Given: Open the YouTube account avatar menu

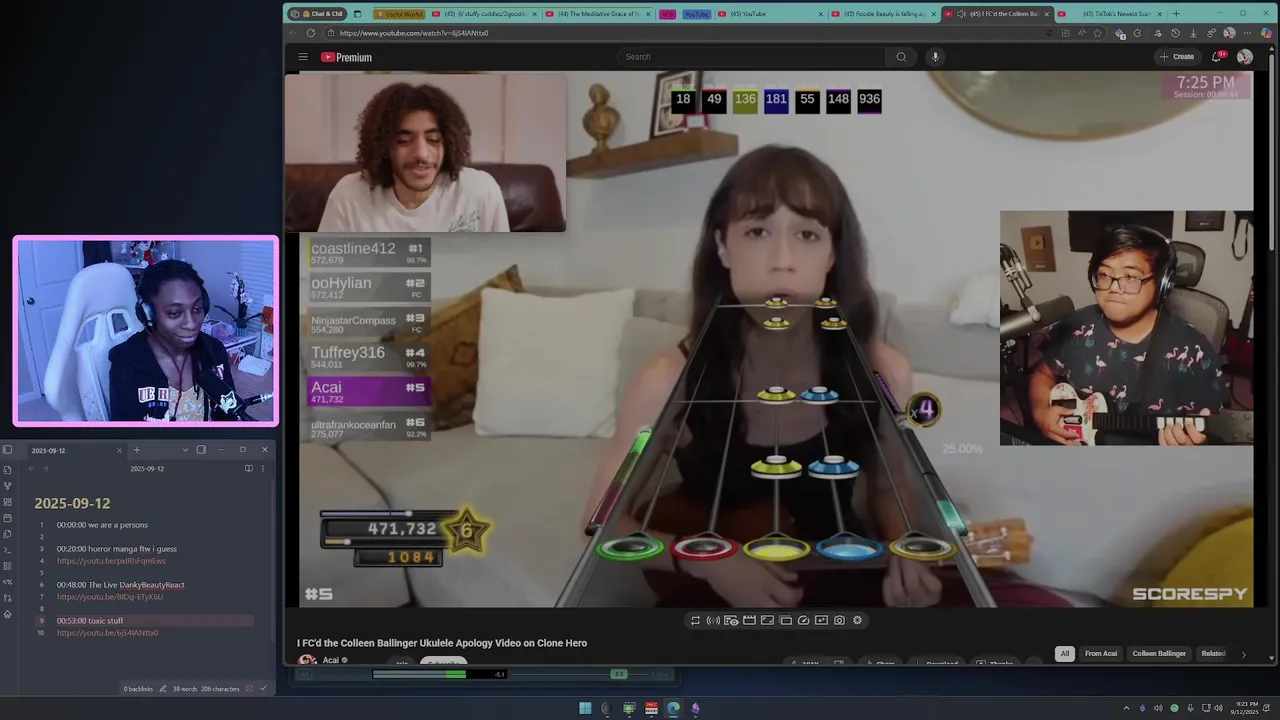Looking at the screenshot, I should [x=1245, y=57].
